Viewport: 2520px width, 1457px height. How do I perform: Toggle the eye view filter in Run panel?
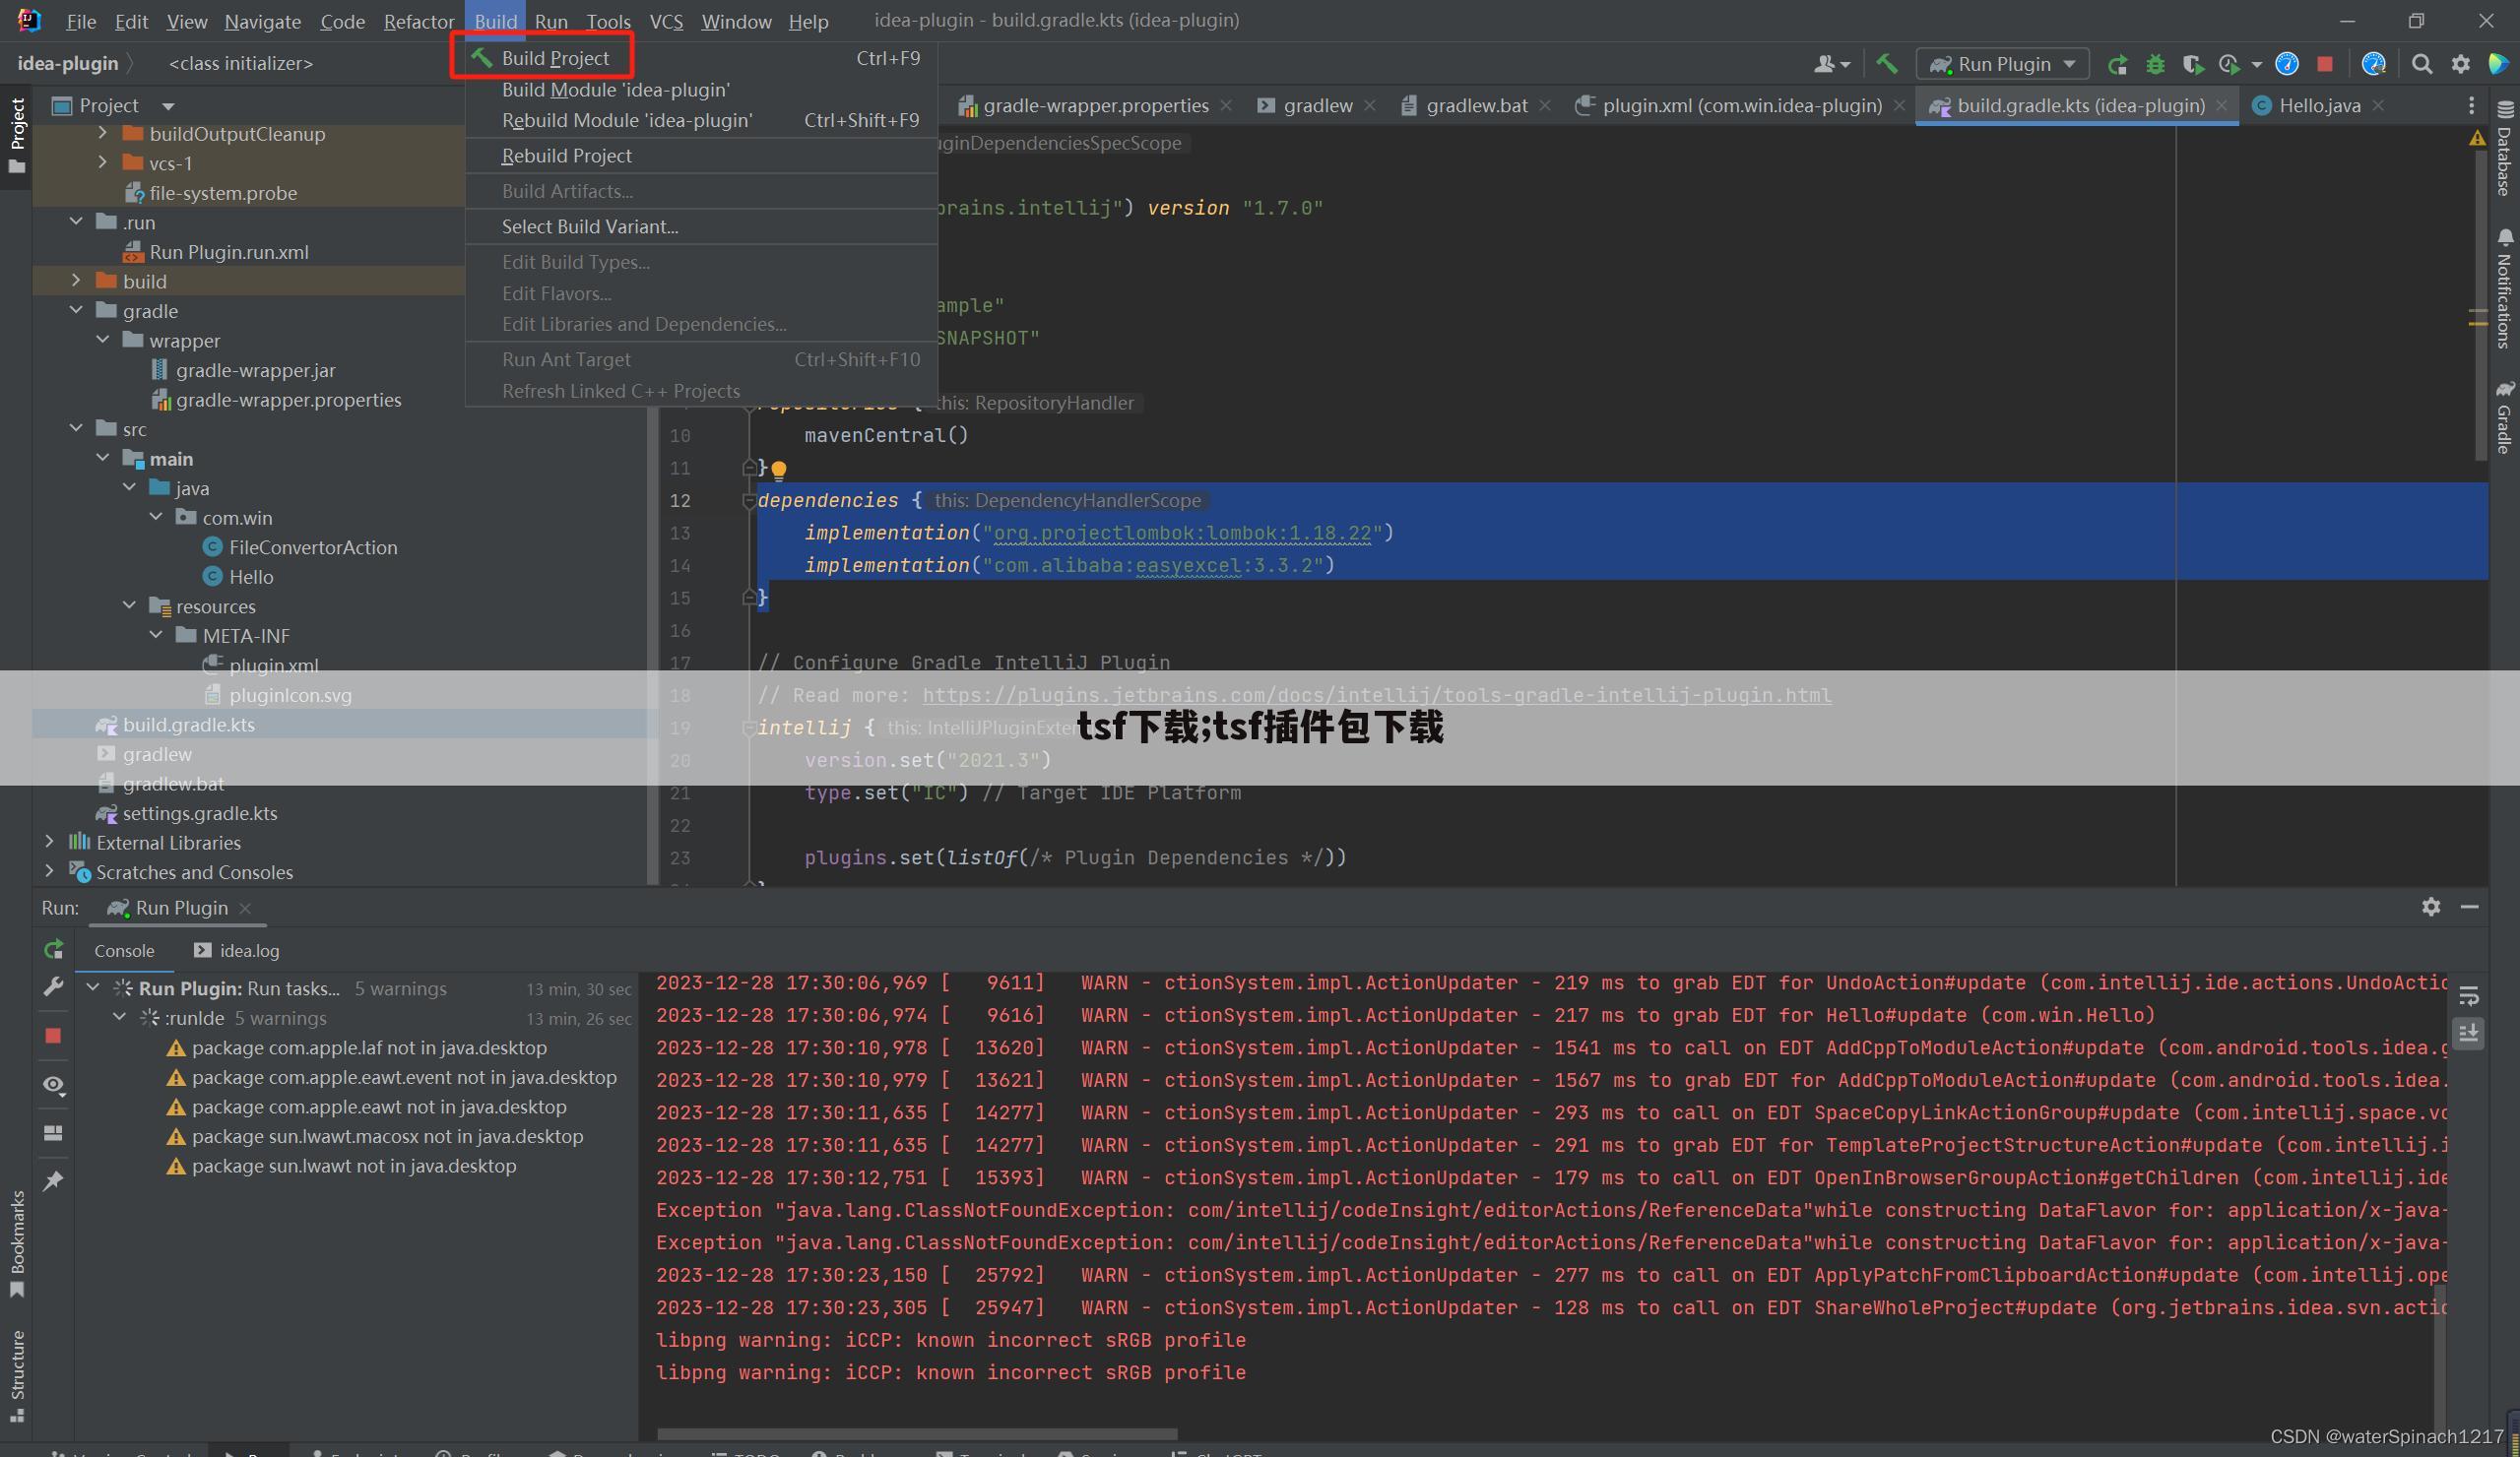[x=54, y=1085]
